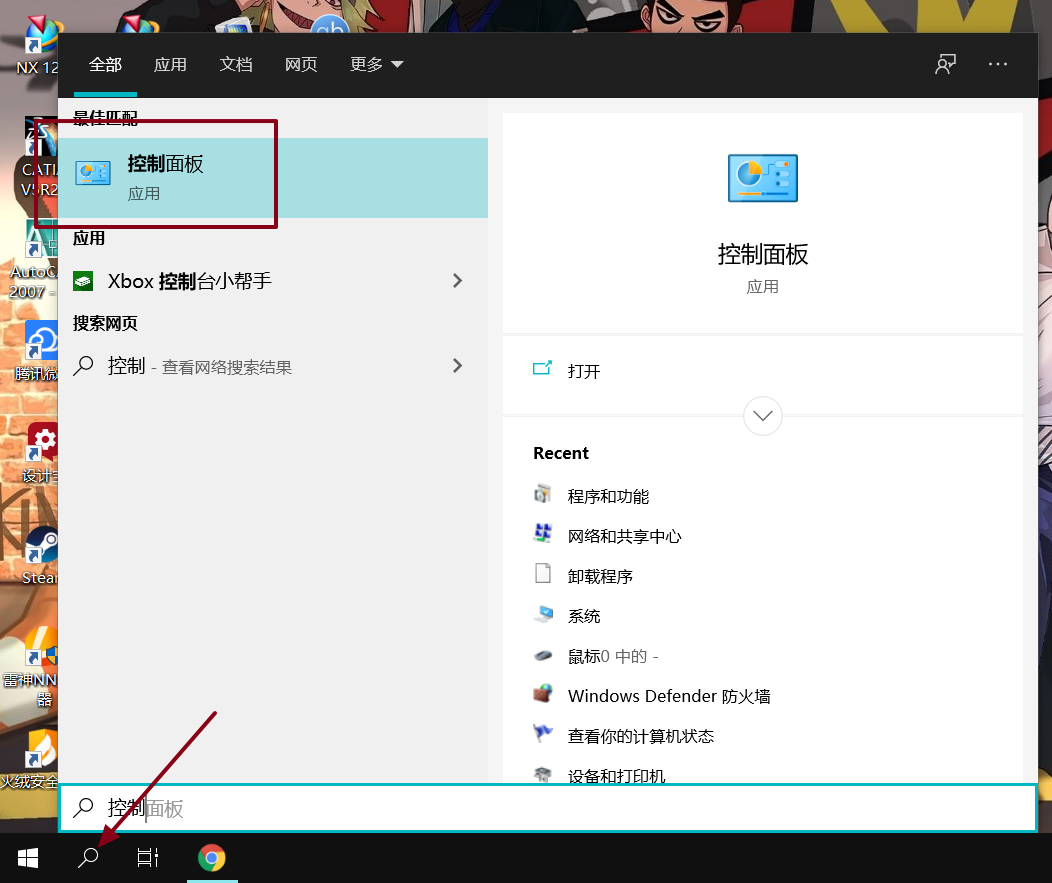Select the Xbox 控制台小帮手 result text
The width and height of the screenshot is (1052, 883).
[190, 280]
